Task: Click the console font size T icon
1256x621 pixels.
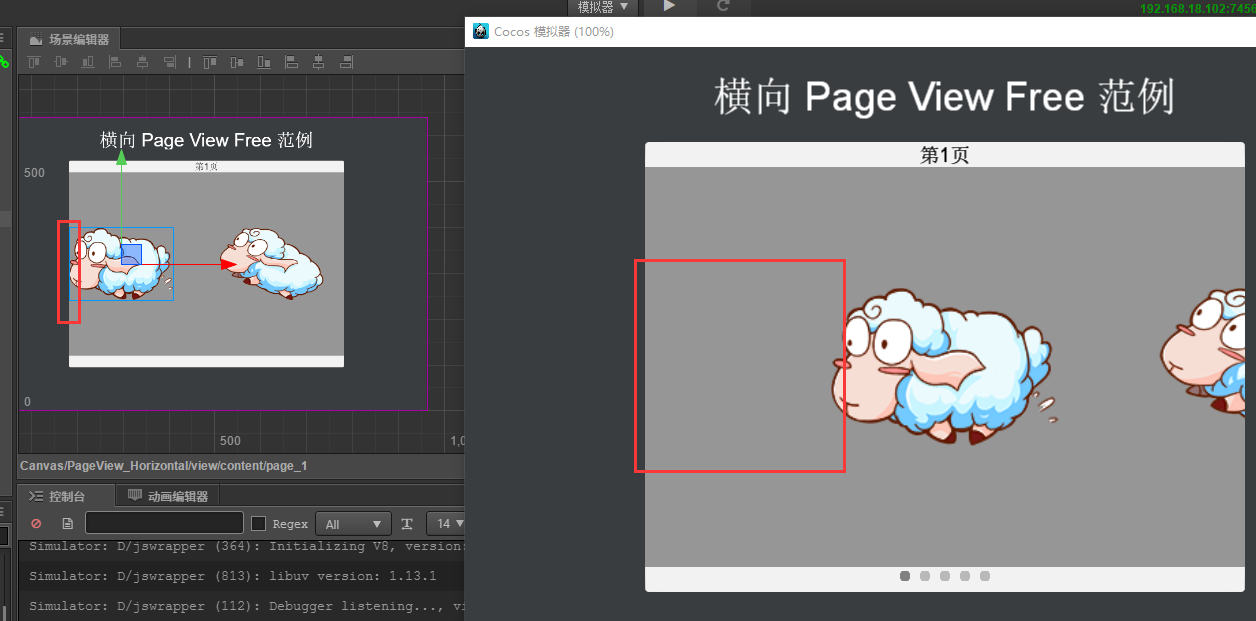Action: point(407,523)
